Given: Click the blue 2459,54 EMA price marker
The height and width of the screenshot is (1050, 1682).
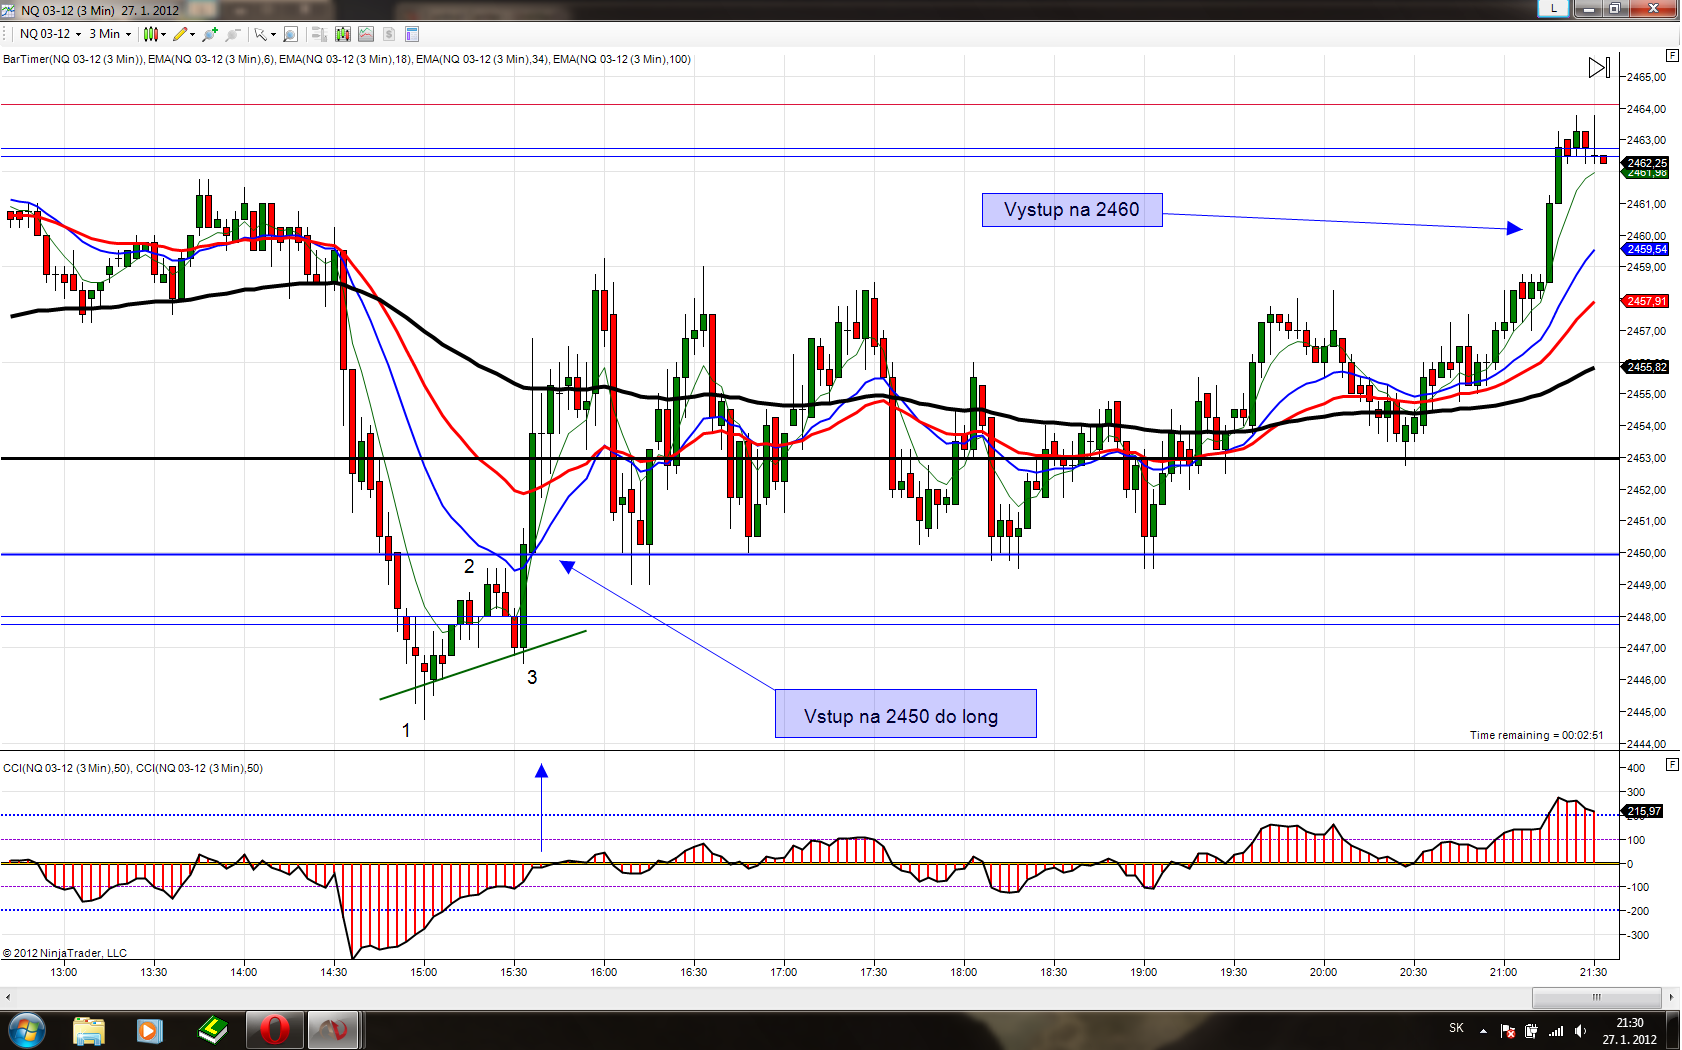Looking at the screenshot, I should point(1646,249).
